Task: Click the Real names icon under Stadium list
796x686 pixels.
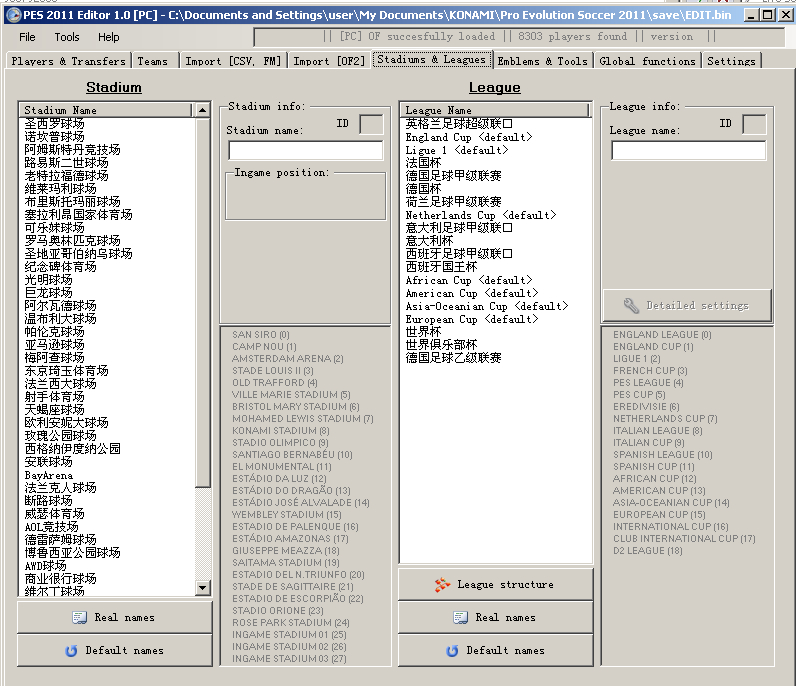Action: (80, 617)
